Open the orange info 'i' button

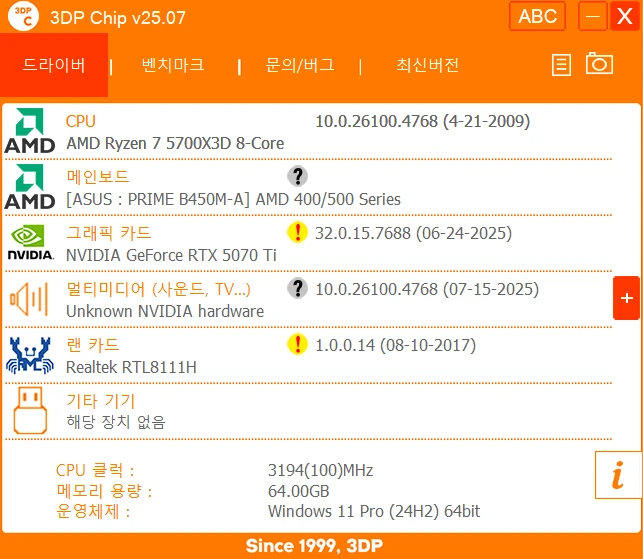(618, 475)
